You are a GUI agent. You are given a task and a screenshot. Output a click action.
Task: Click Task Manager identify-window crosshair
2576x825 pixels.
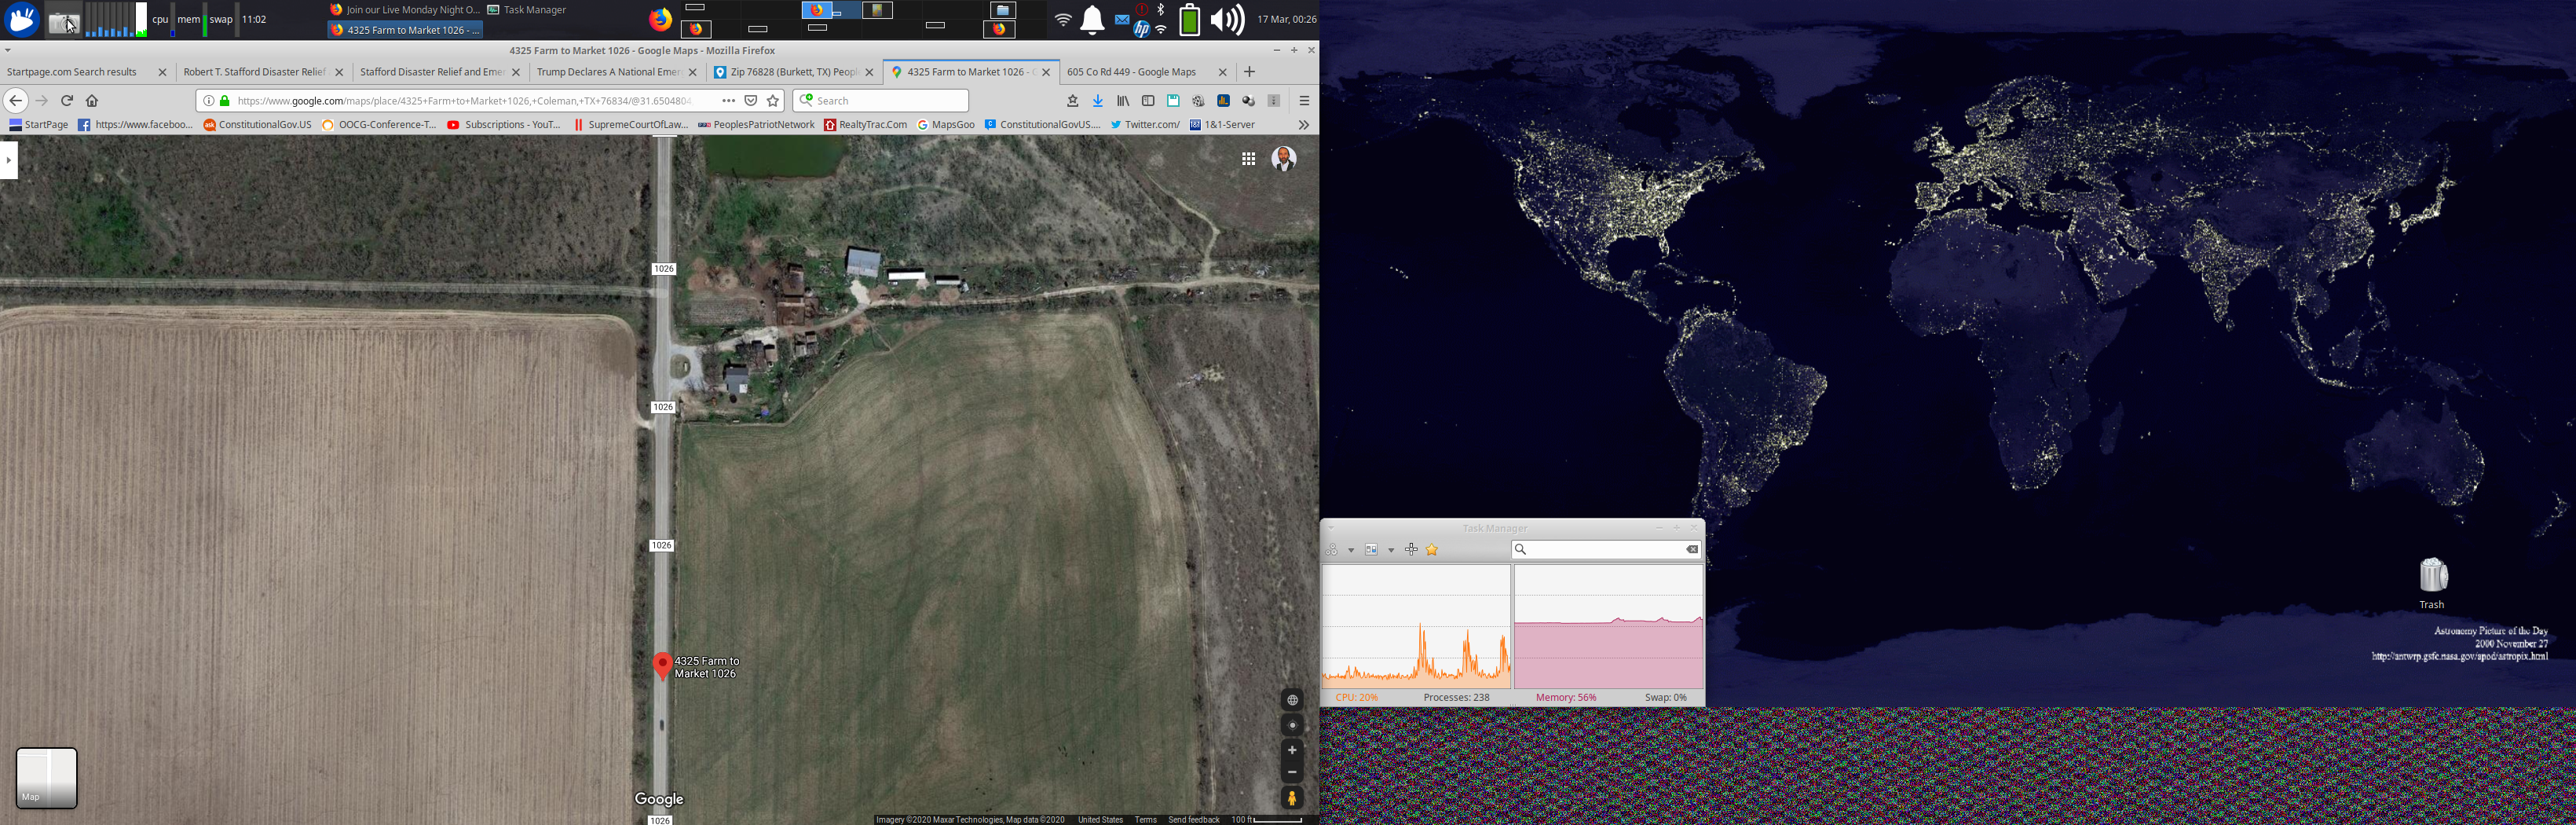click(x=1411, y=549)
